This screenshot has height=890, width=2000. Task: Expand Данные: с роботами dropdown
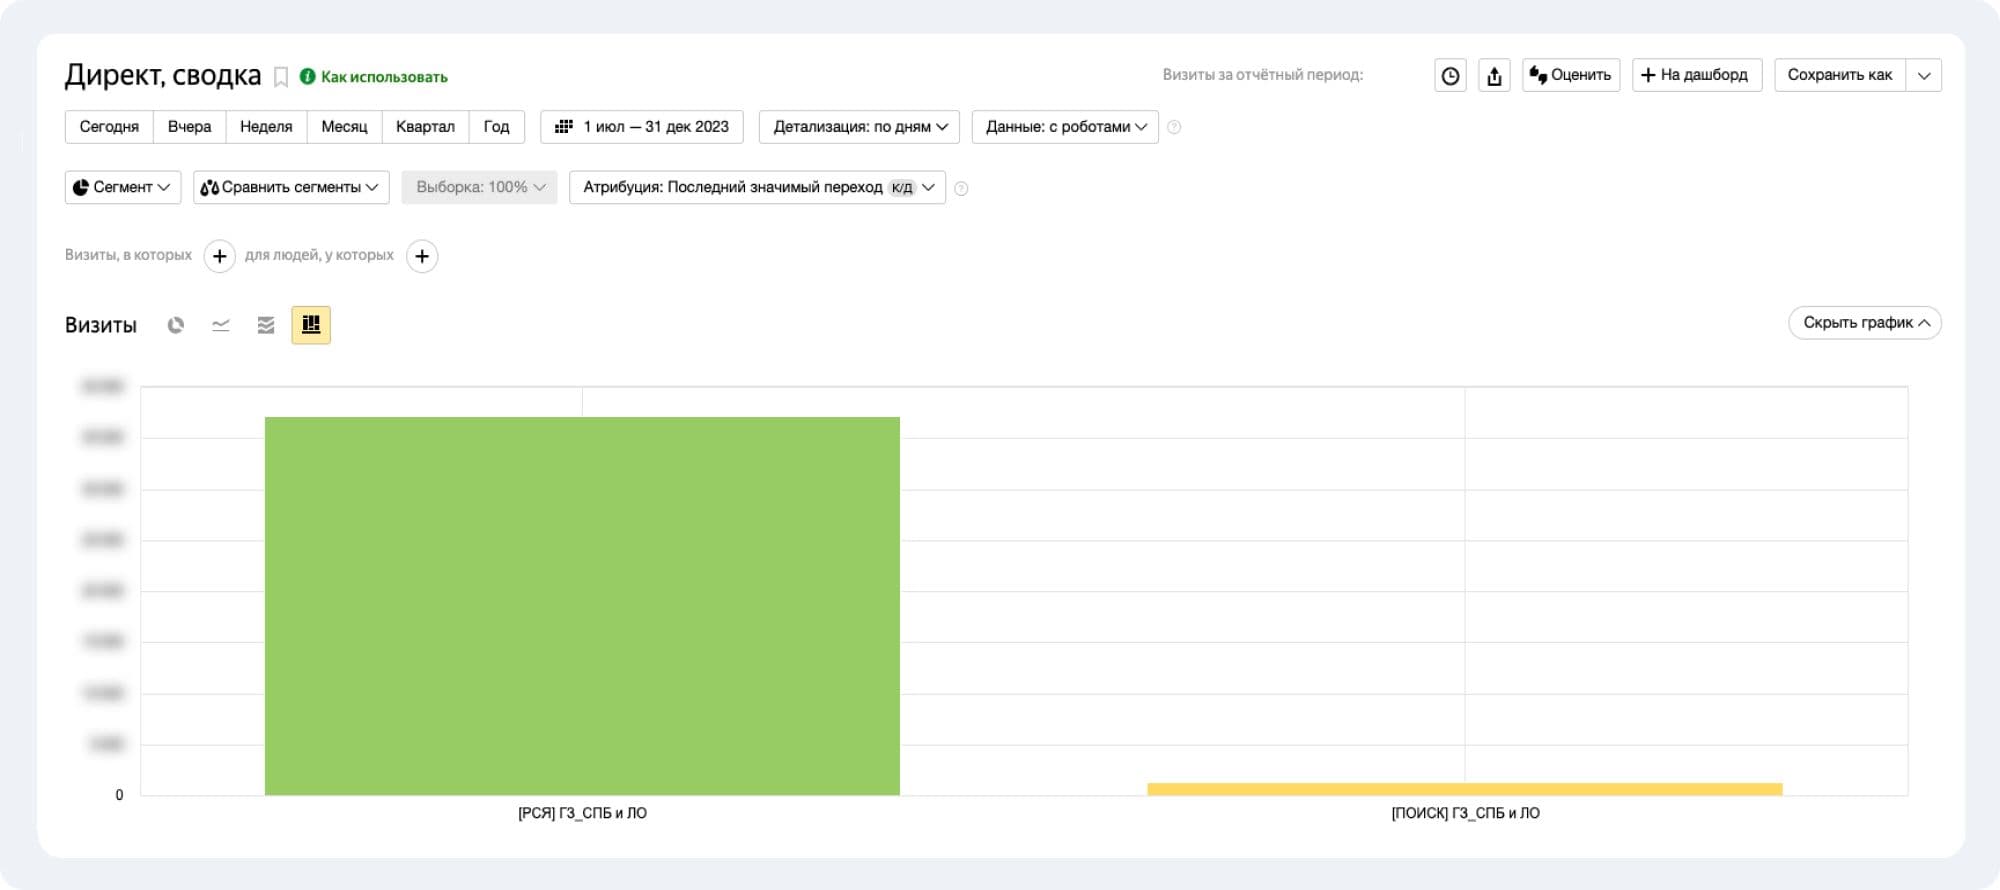pos(1065,127)
